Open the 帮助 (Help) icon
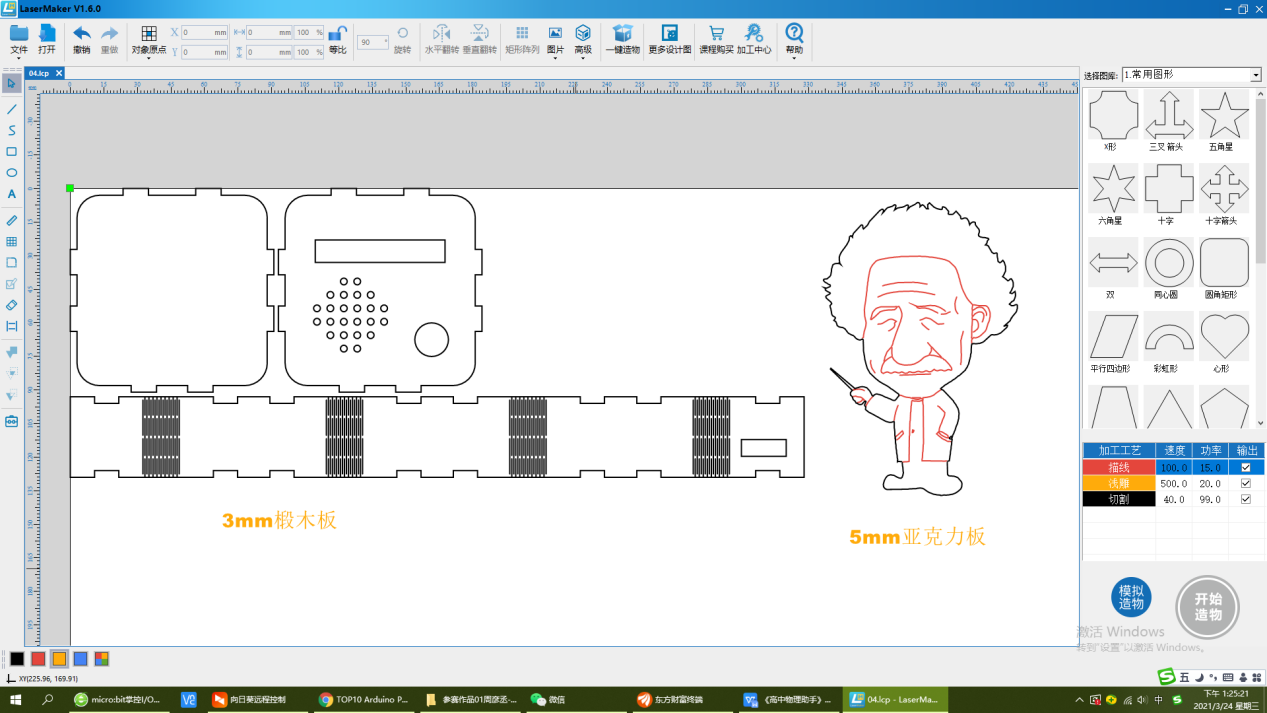This screenshot has height=713, width=1267. tap(794, 33)
